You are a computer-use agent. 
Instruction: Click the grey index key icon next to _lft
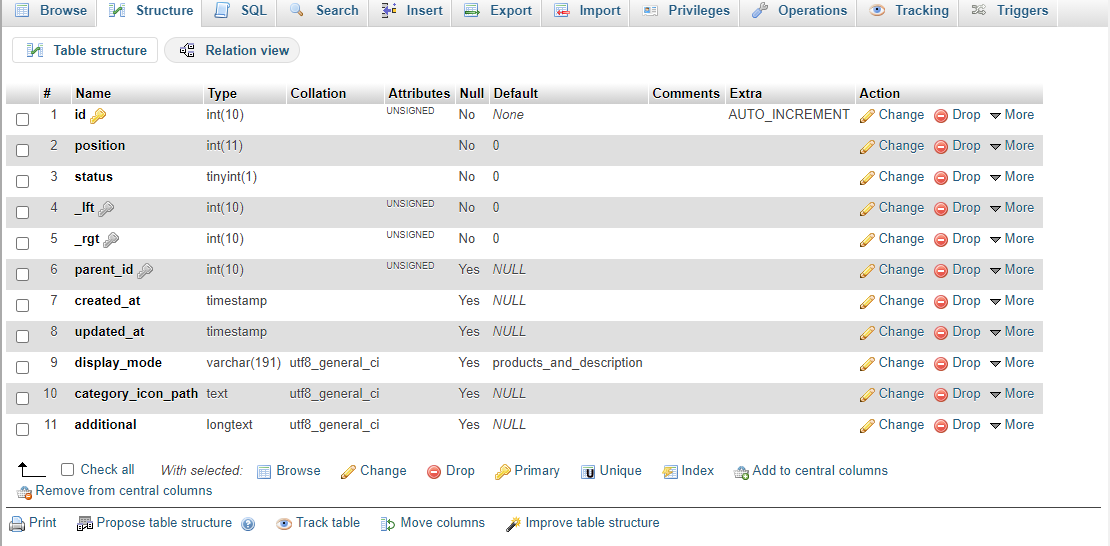[x=105, y=208]
